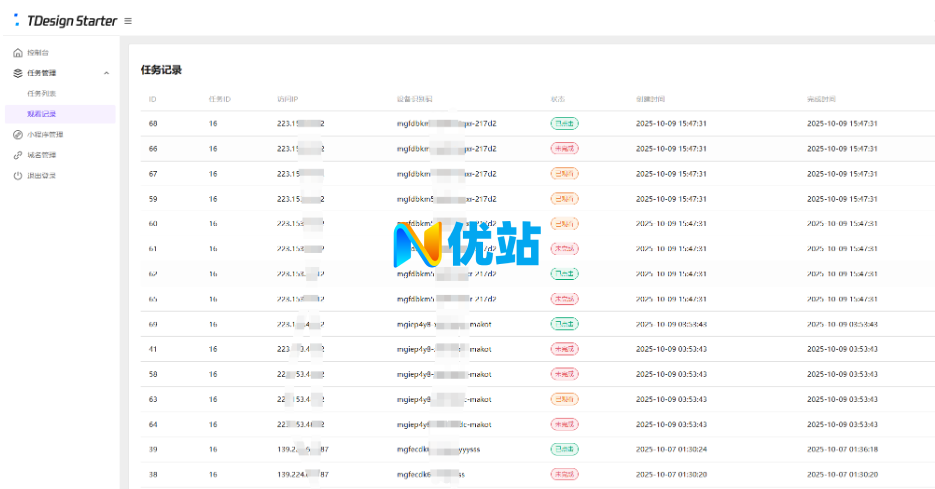Click the power icon beside 退出登录
The width and height of the screenshot is (935, 489).
(17, 175)
